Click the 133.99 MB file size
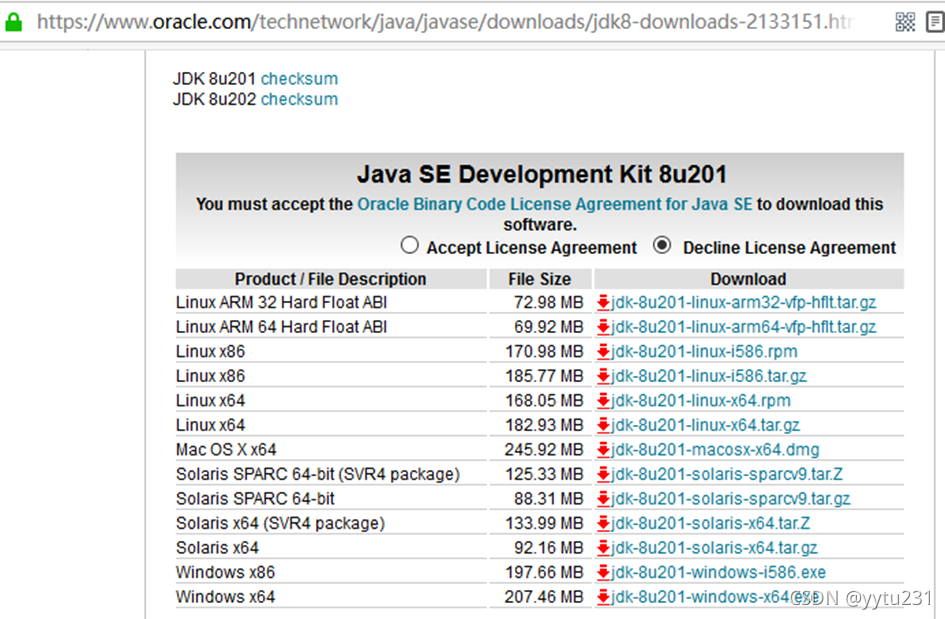 [x=544, y=523]
